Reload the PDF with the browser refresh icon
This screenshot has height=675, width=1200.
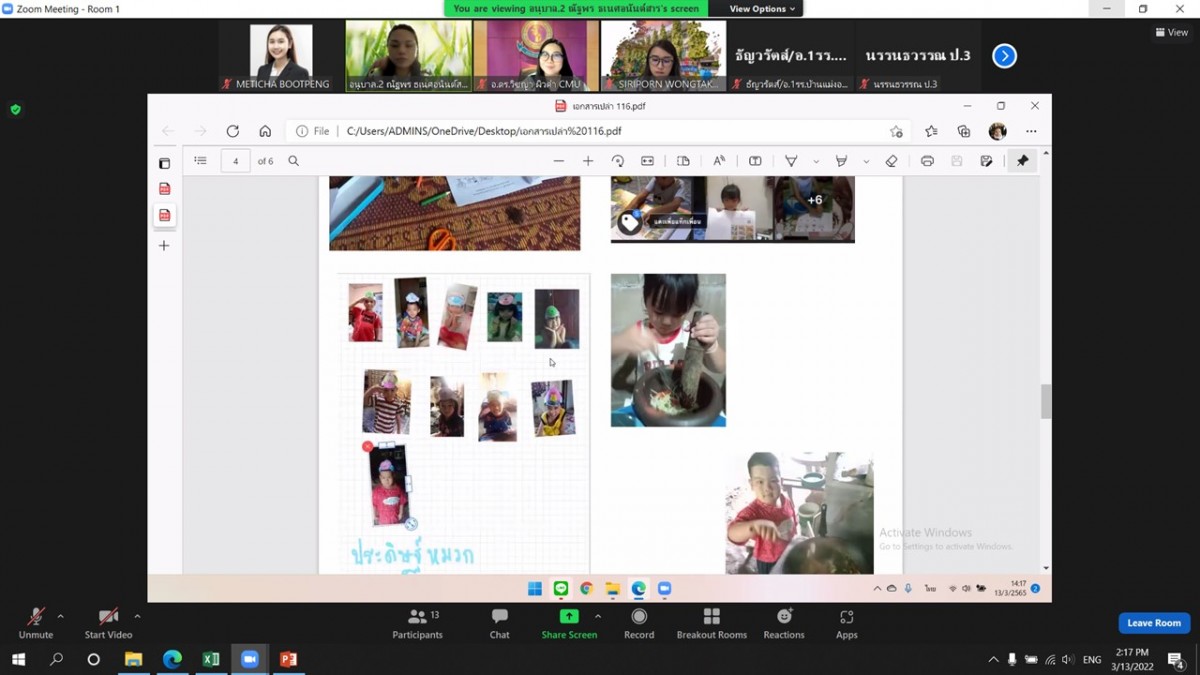[232, 131]
